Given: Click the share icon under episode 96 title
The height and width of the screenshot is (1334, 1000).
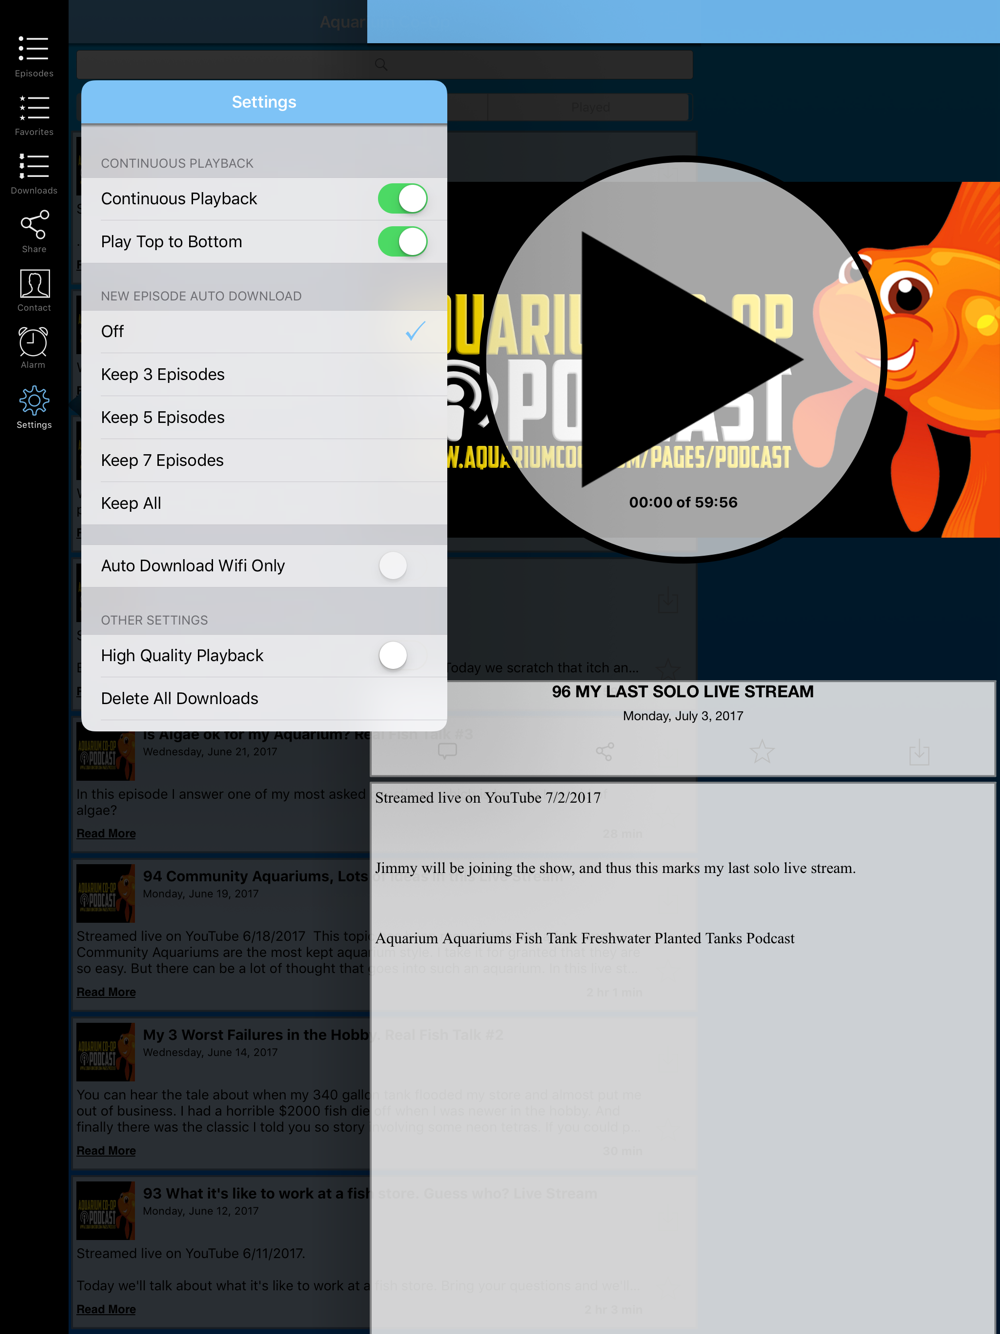Looking at the screenshot, I should pos(605,751).
